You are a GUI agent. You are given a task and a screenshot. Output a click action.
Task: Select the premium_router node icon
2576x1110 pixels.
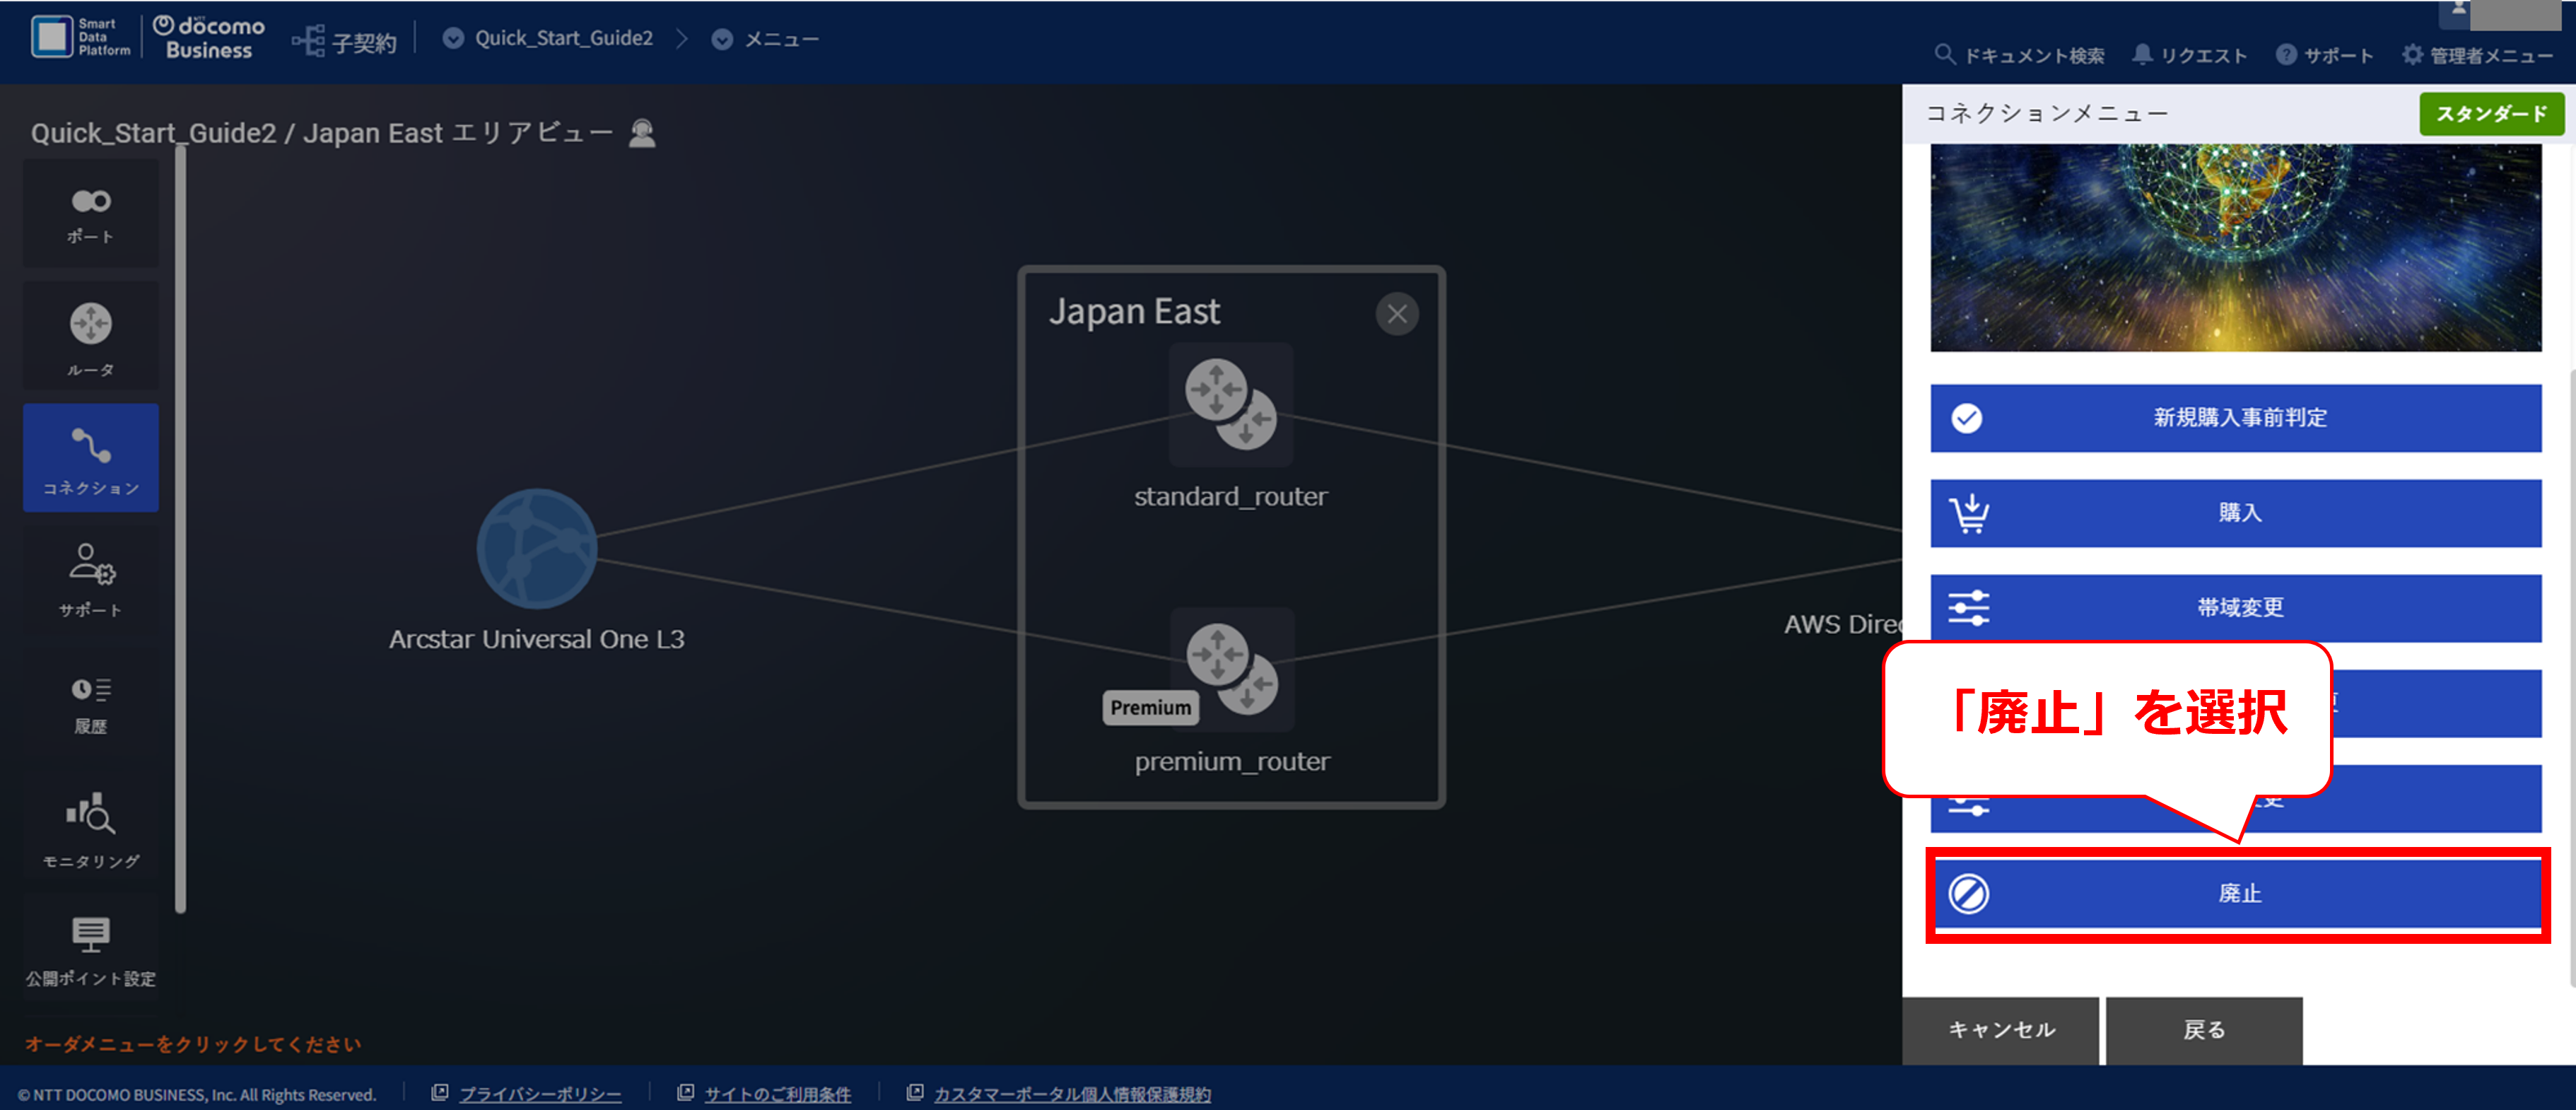(1231, 669)
